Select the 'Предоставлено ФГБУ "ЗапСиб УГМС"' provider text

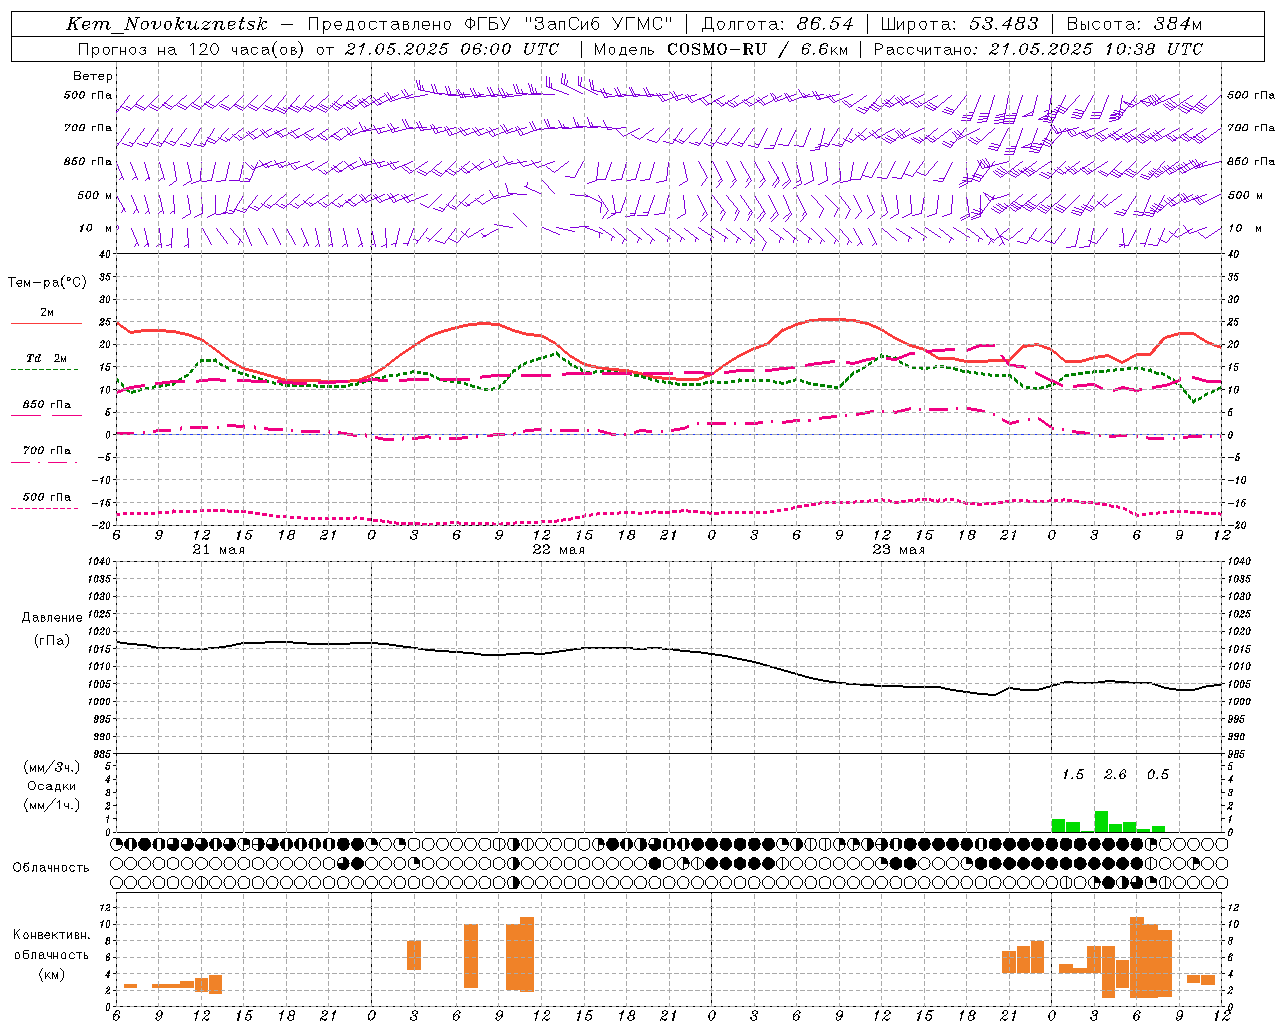tap(490, 24)
